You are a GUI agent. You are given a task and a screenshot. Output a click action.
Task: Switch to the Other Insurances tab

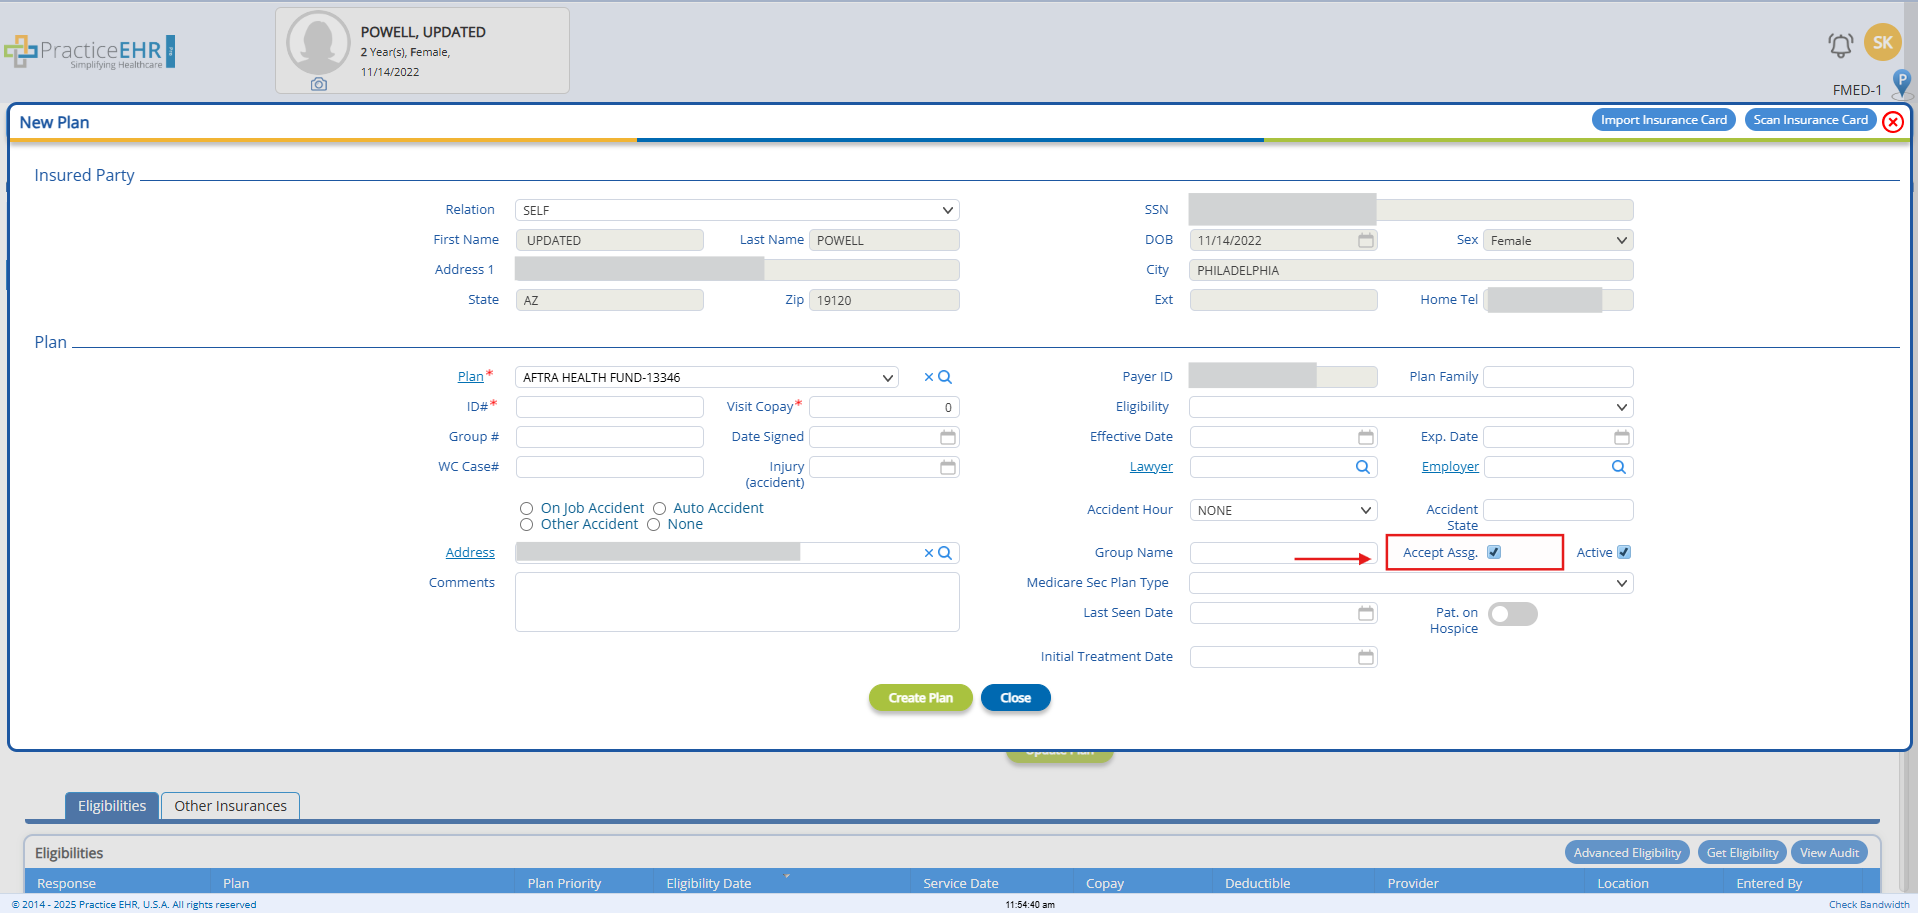[230, 806]
